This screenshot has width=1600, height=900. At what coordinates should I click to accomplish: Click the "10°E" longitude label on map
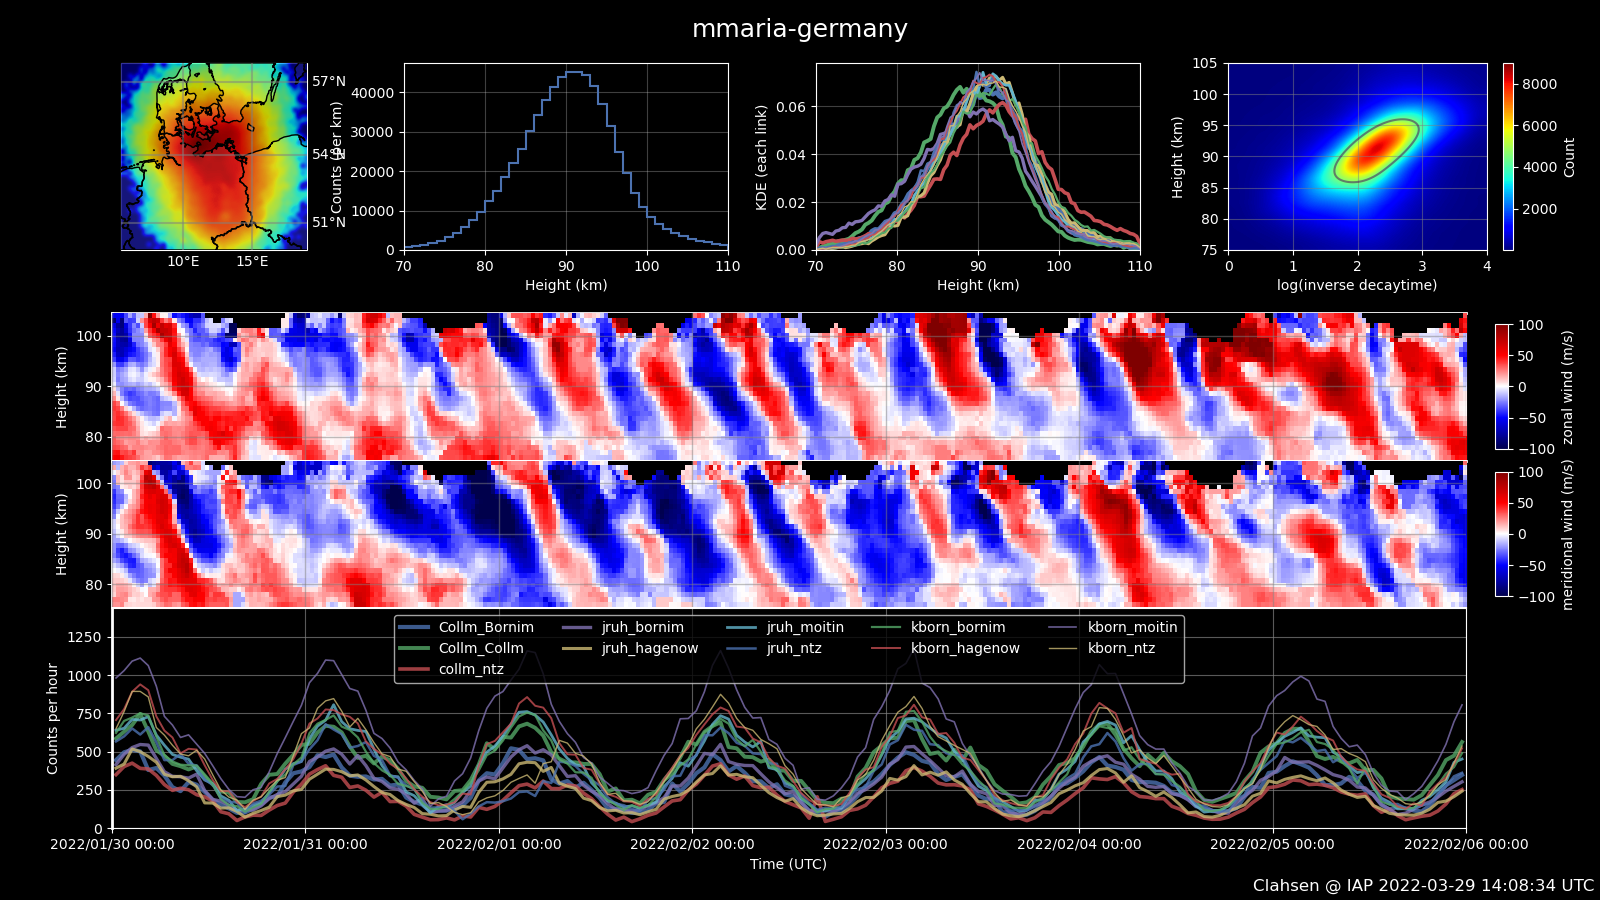(183, 262)
